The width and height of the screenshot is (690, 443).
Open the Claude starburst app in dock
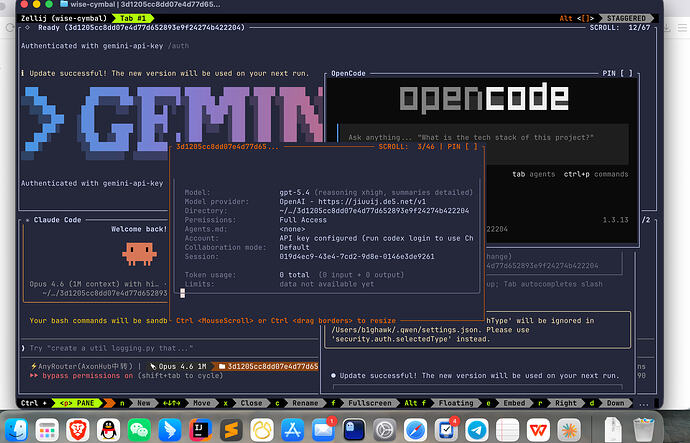pyautogui.click(x=569, y=429)
